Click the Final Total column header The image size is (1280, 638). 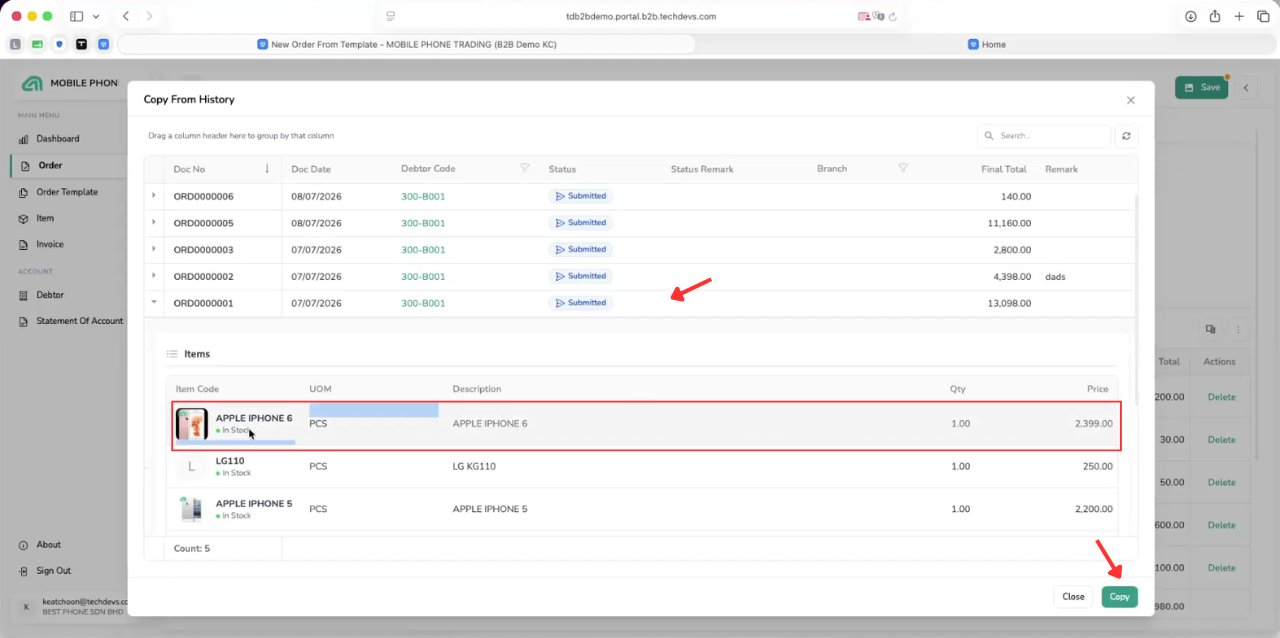[1004, 169]
